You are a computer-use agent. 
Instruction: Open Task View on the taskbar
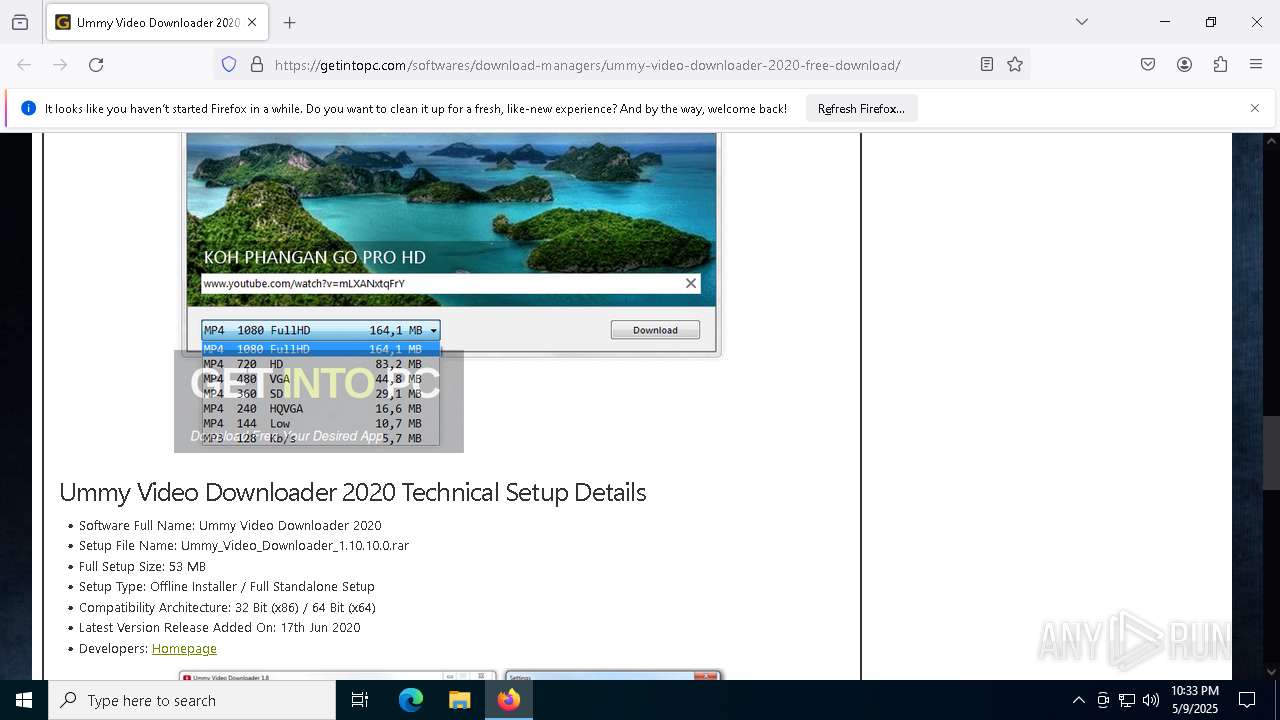click(360, 700)
